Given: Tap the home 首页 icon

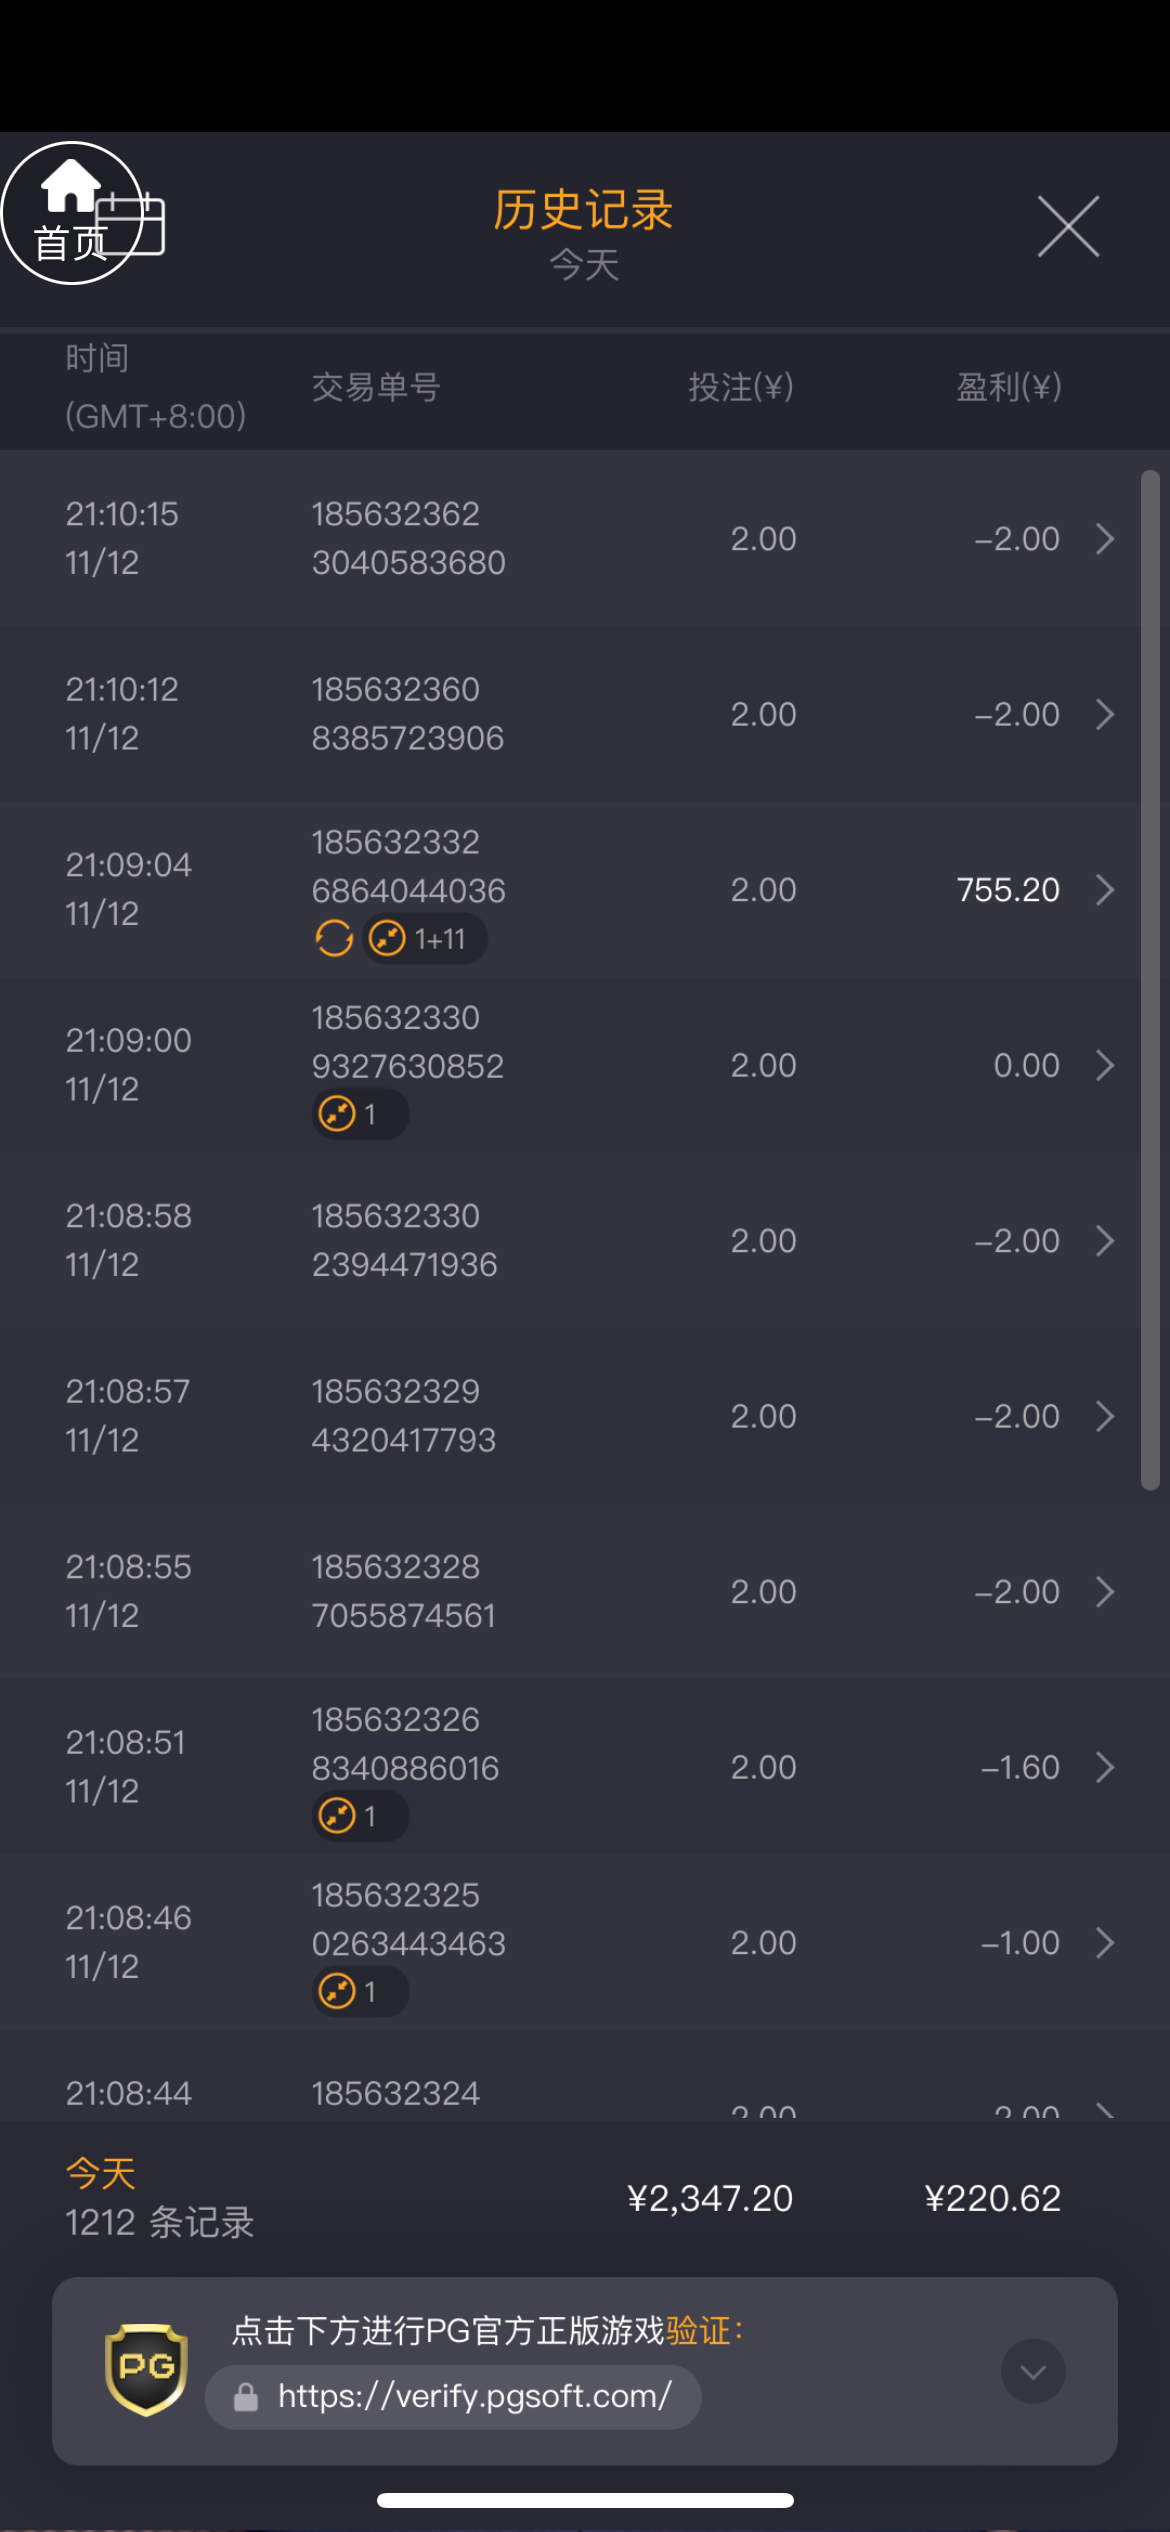Looking at the screenshot, I should coord(70,212).
